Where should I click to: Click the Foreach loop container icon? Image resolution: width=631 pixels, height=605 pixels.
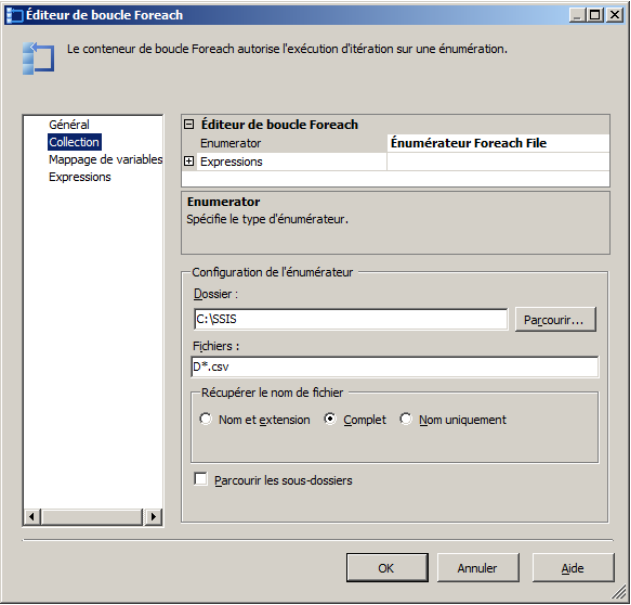(37, 57)
